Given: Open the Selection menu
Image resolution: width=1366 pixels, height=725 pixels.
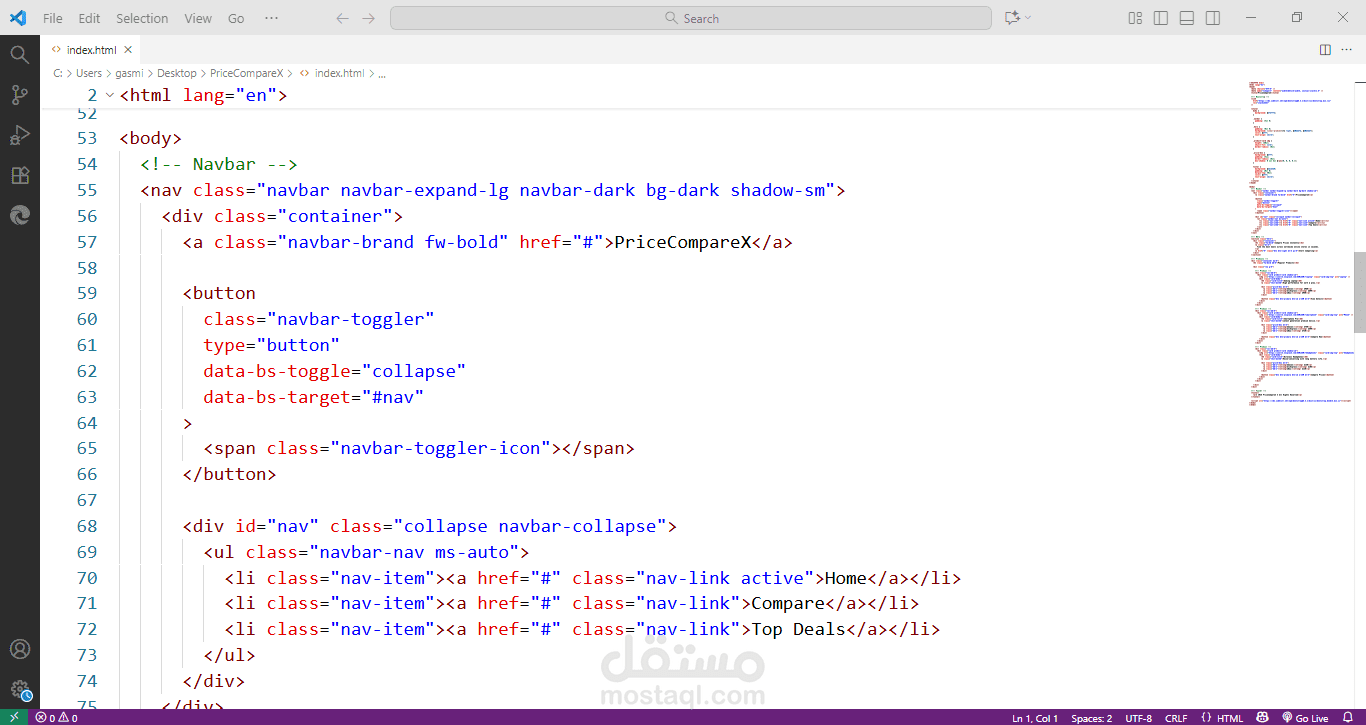Looking at the screenshot, I should pyautogui.click(x=142, y=18).
